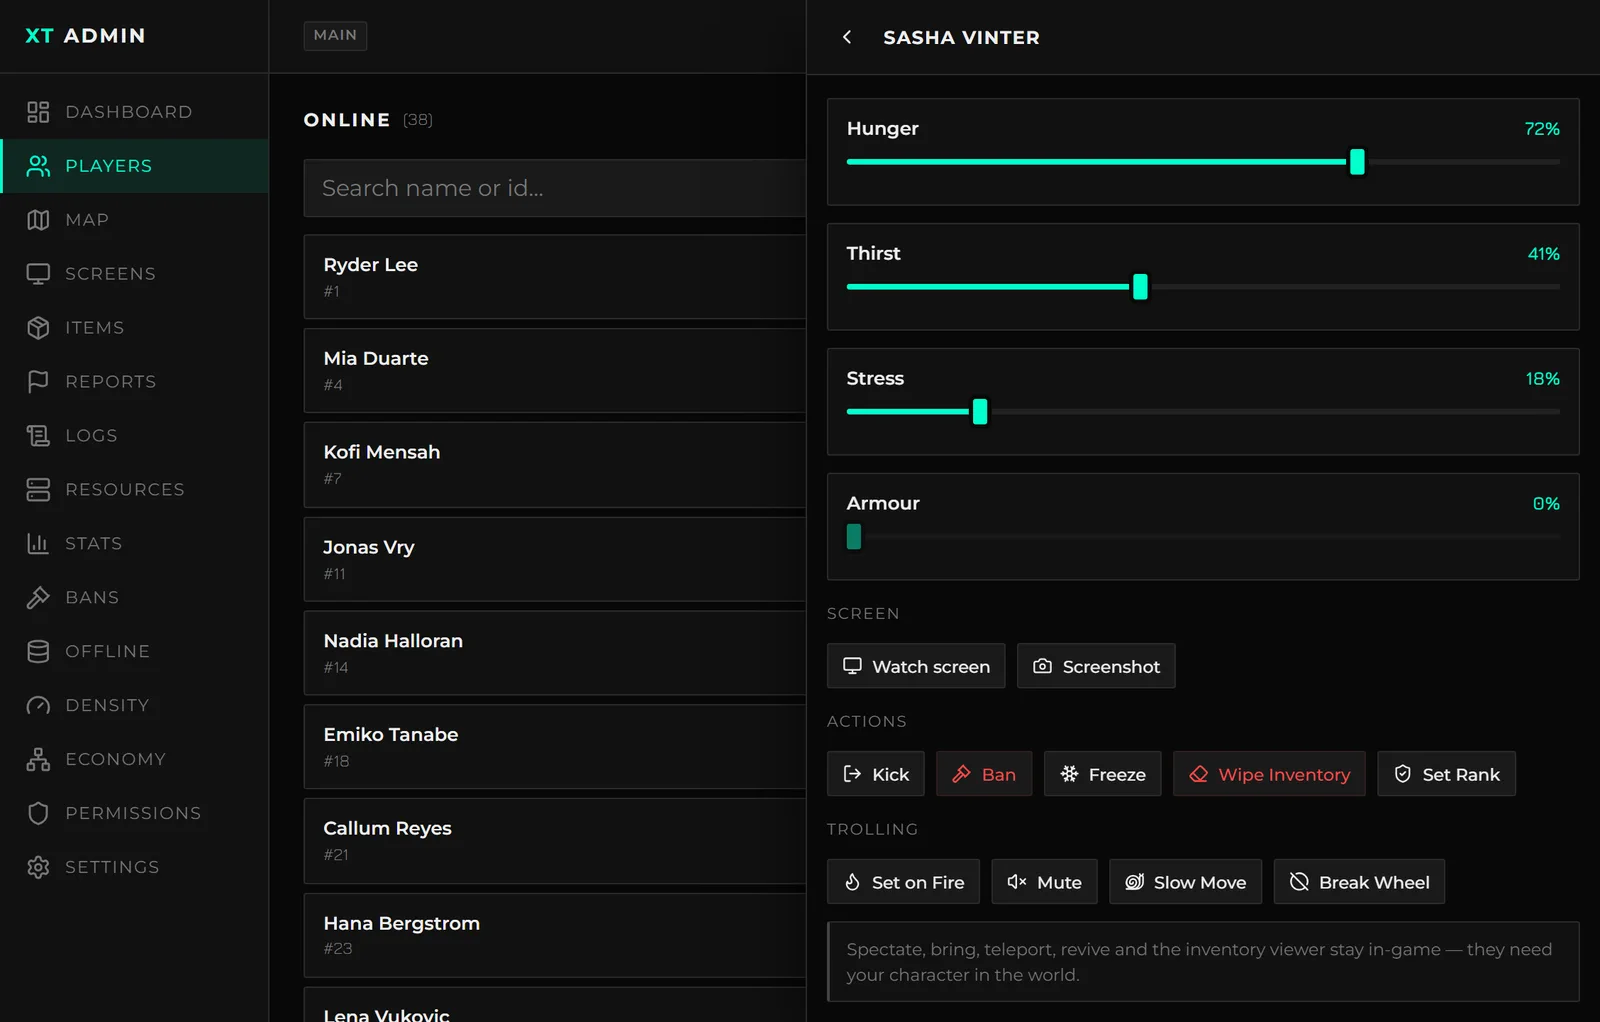Screen dimensions: 1600x1022
Task: Select player Mia Duarte
Action: point(555,371)
